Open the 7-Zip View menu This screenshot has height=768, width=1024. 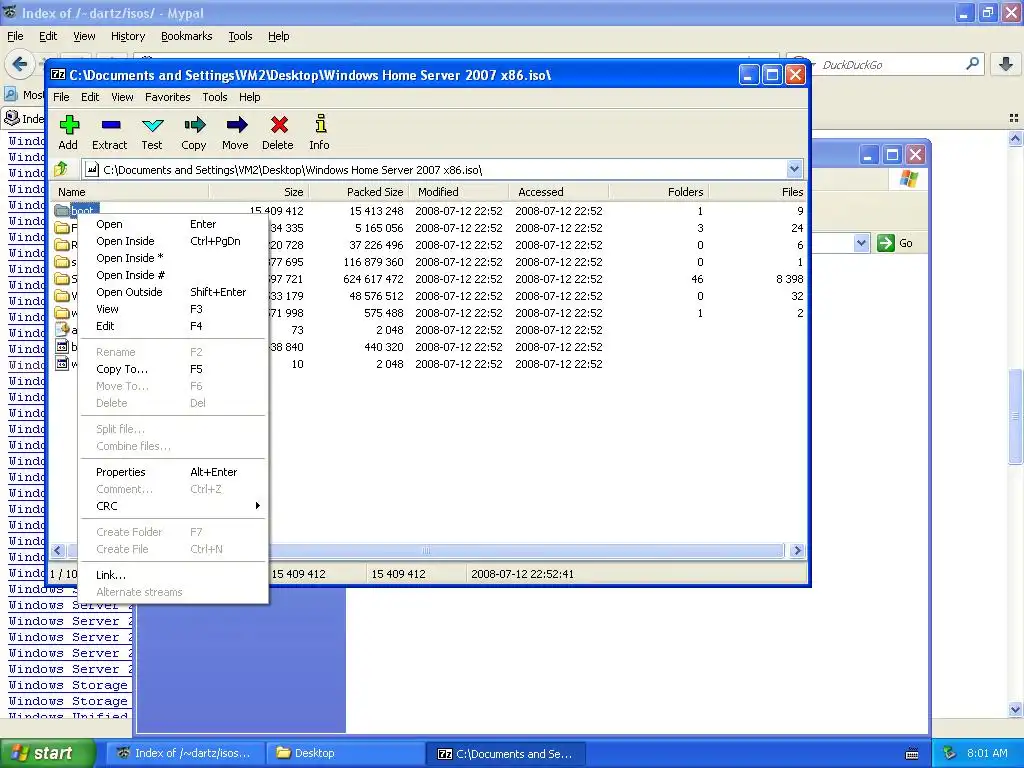[122, 97]
